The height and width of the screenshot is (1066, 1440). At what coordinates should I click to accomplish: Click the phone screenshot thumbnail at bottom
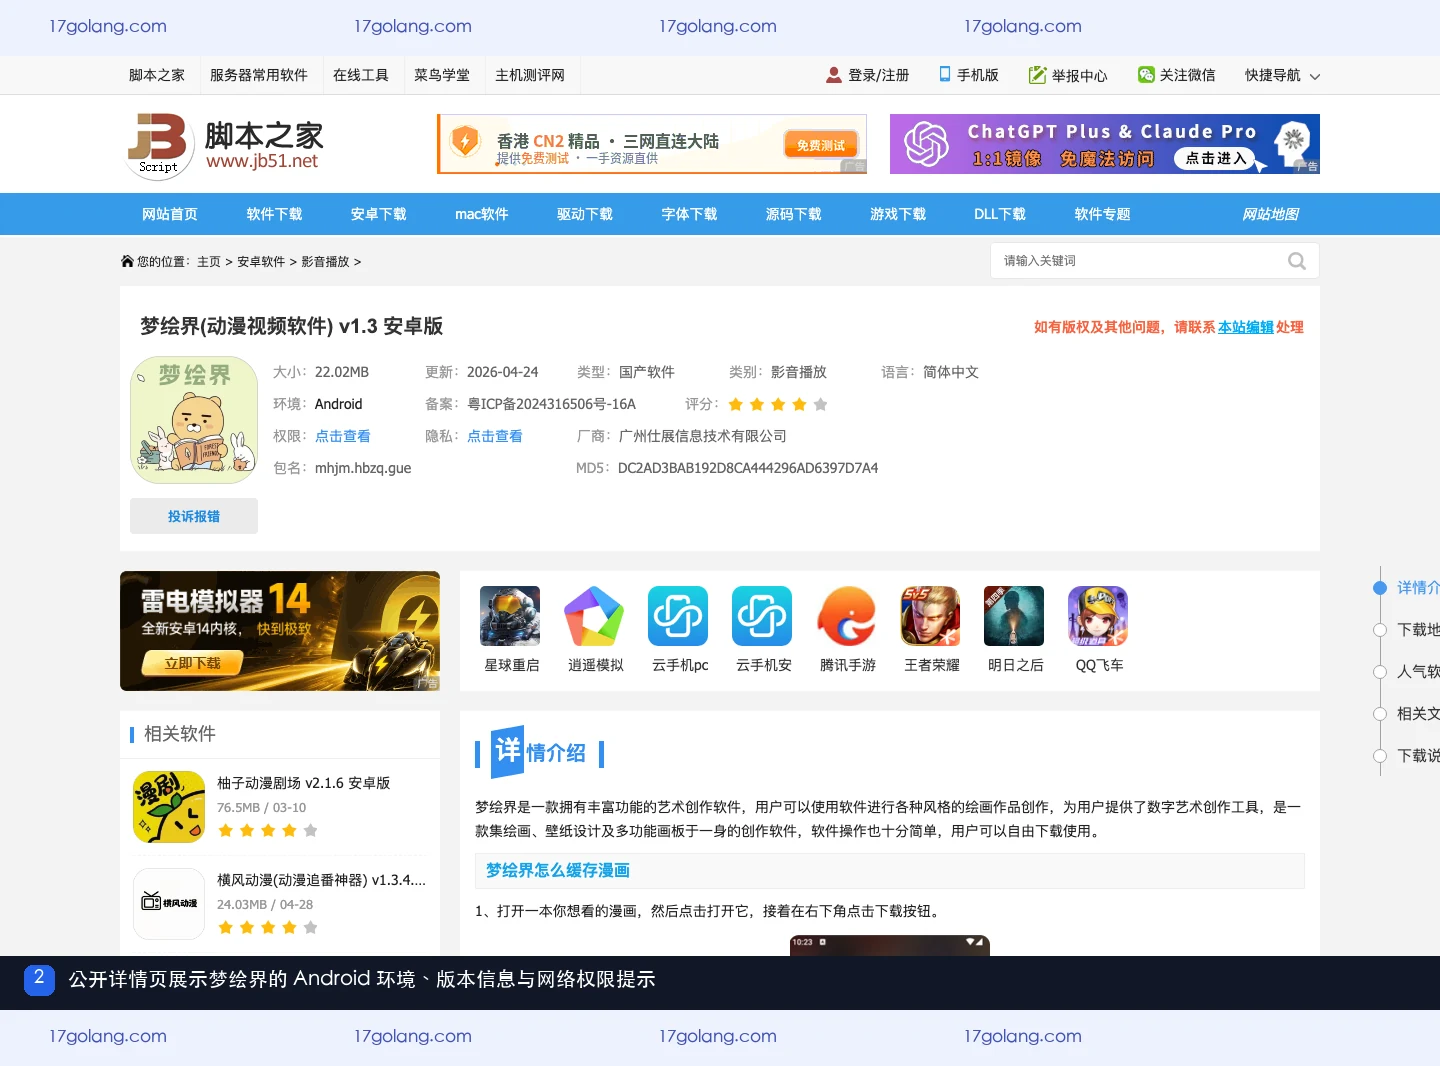click(x=890, y=945)
